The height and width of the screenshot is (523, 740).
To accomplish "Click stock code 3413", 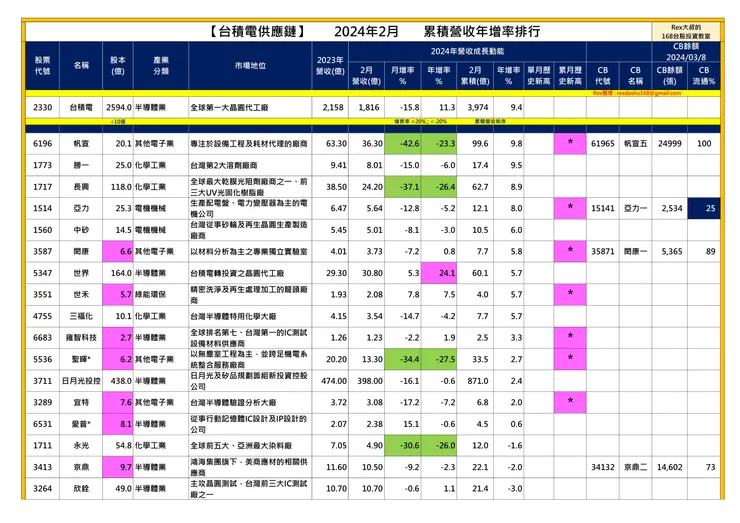I will (42, 467).
